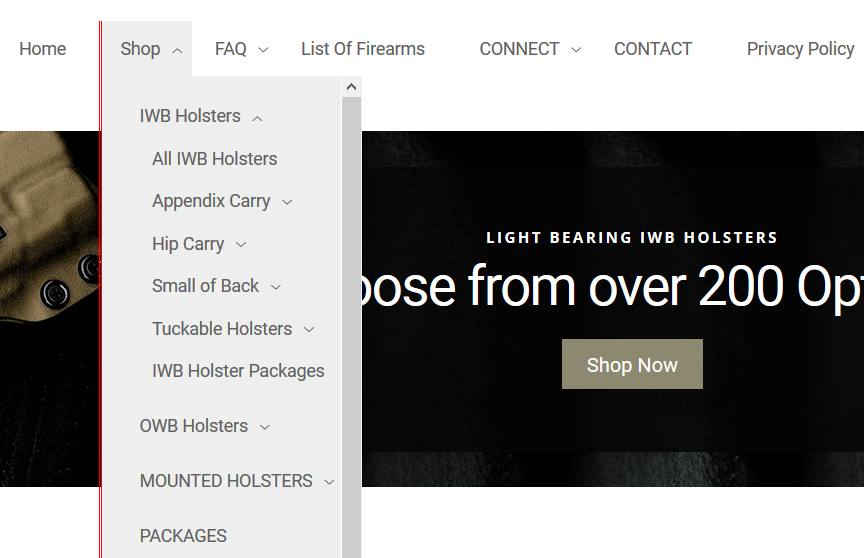Expand the Small of Back chevron

[x=276, y=287]
